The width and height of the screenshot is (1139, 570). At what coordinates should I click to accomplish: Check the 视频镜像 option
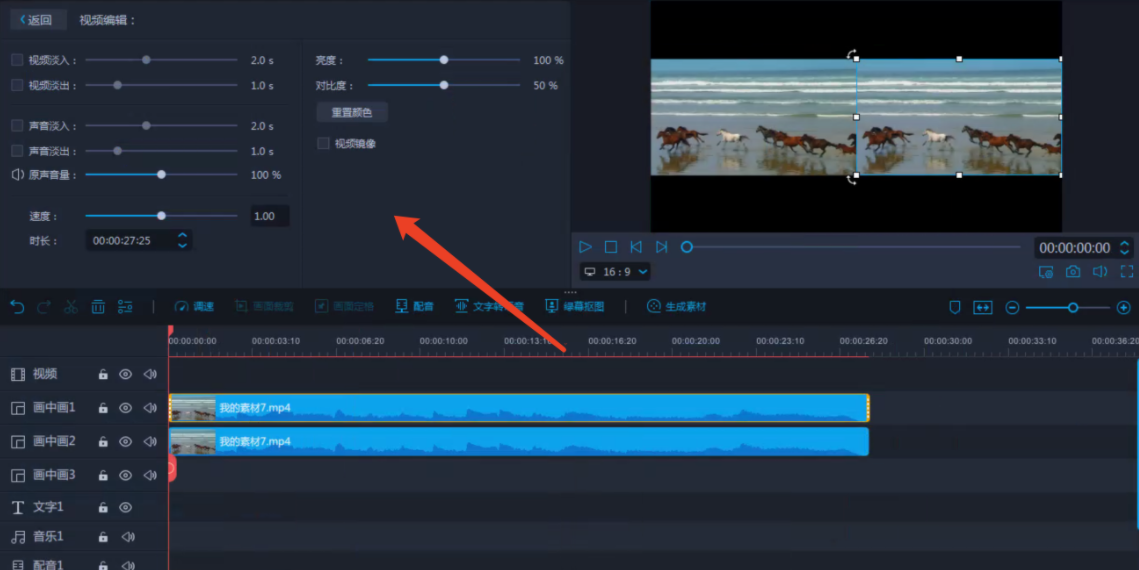[x=323, y=144]
